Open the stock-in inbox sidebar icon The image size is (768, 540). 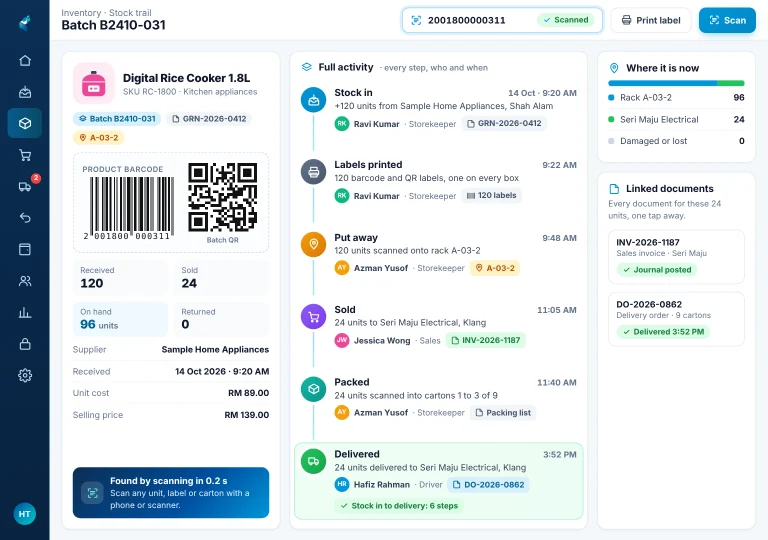tap(25, 92)
